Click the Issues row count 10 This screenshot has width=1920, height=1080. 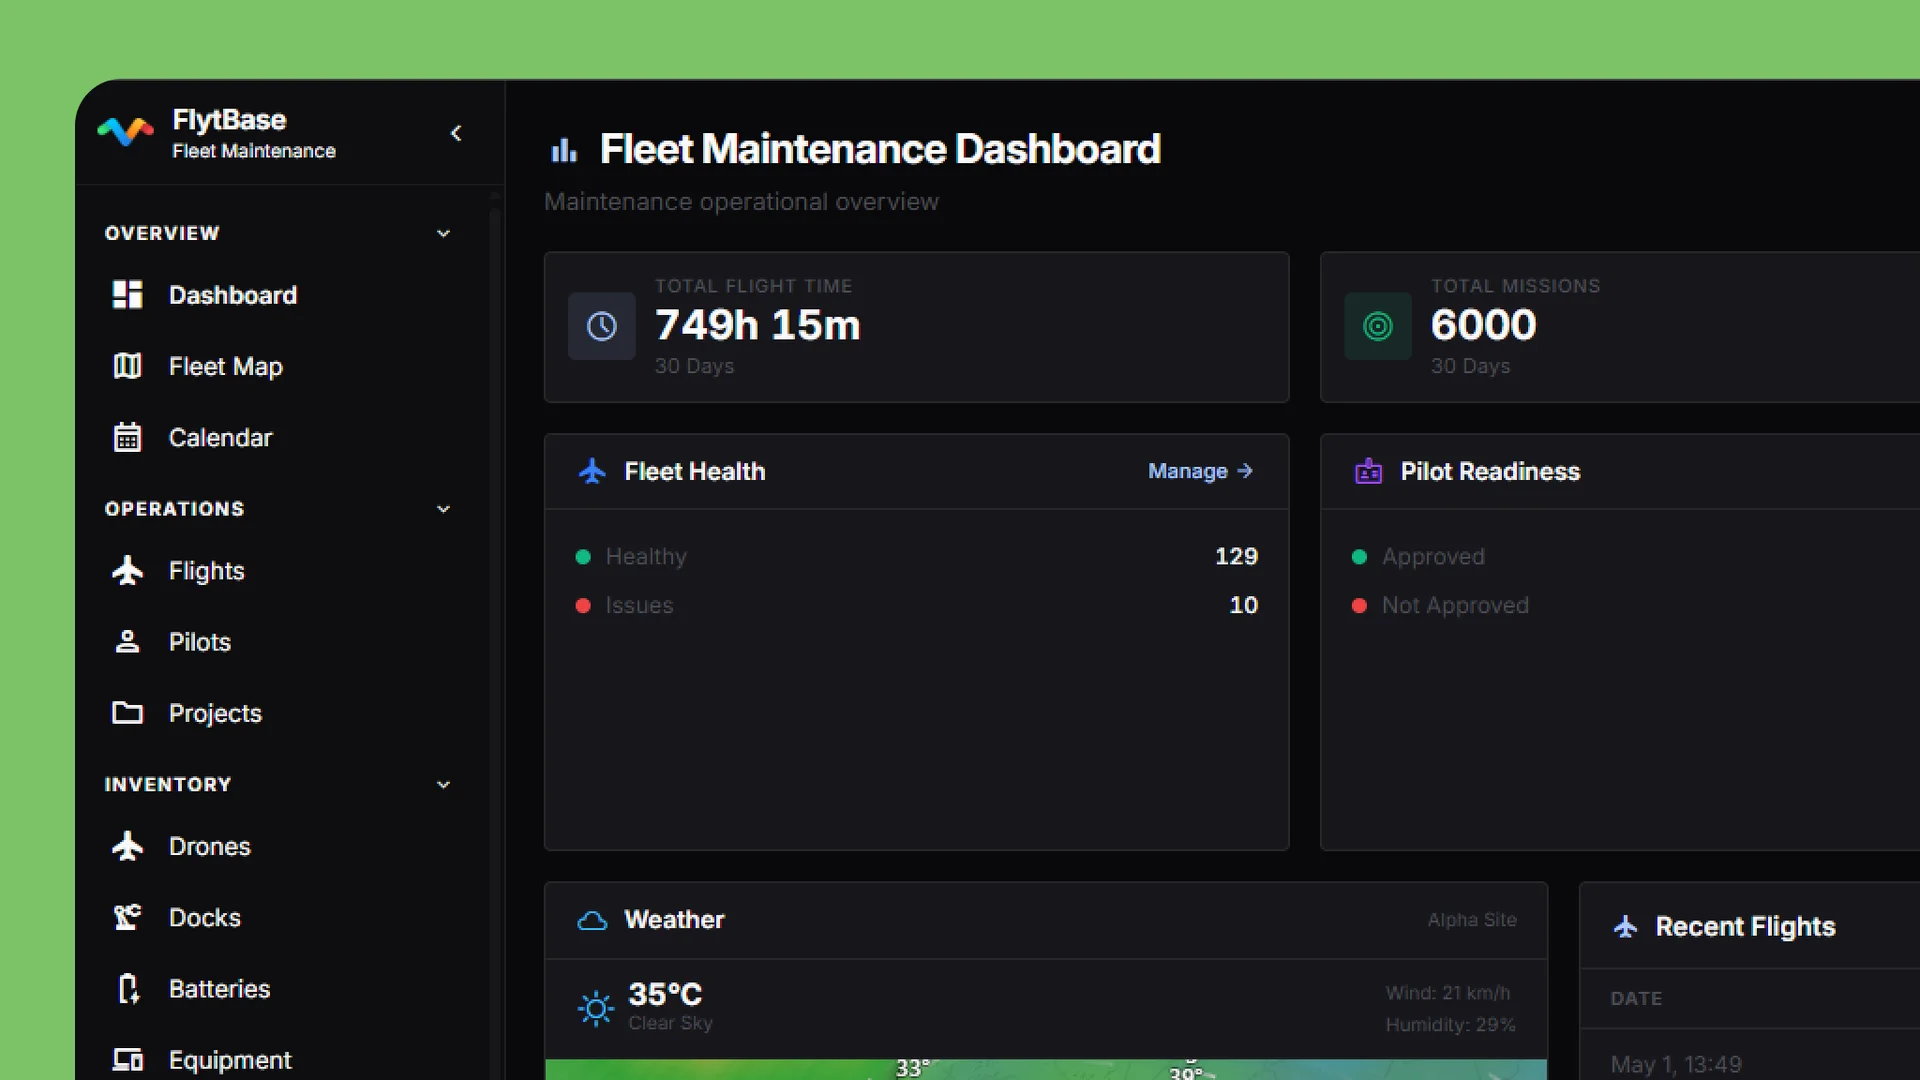(1243, 605)
